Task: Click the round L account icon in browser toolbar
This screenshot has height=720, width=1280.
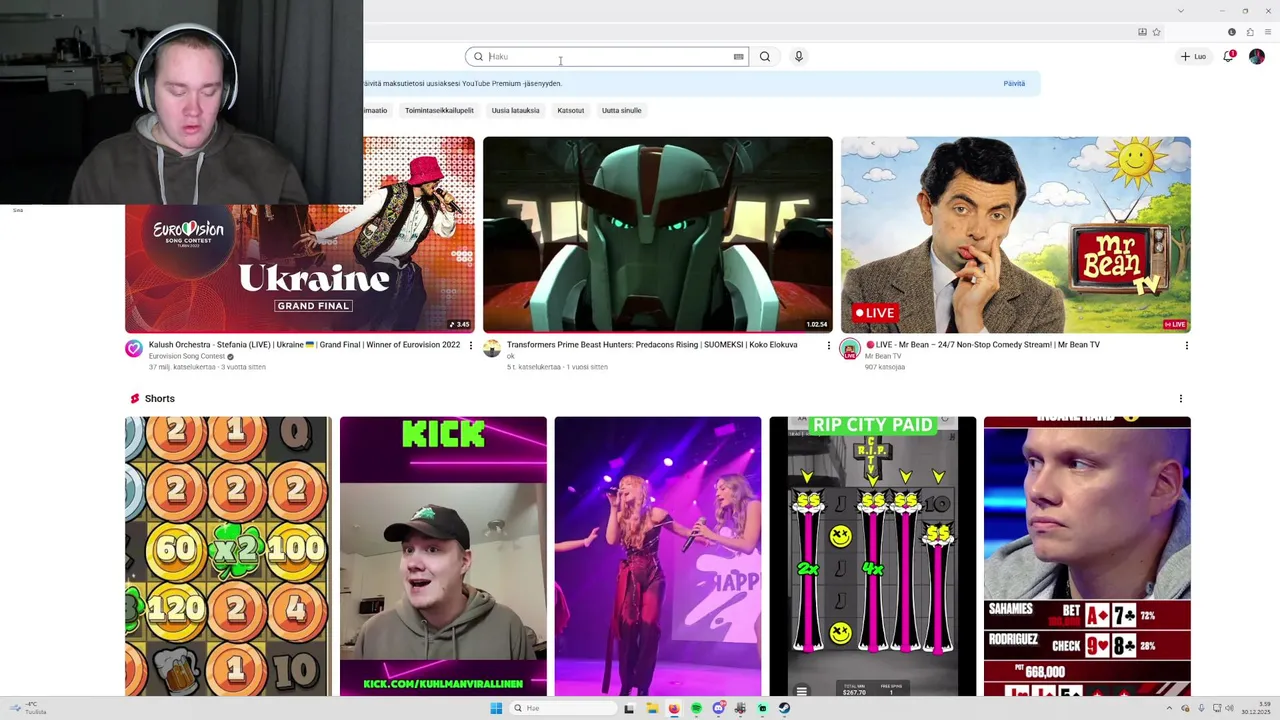Action: point(1231,32)
